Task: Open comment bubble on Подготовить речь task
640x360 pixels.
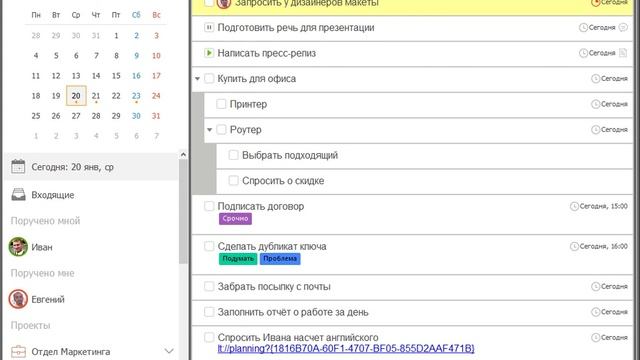Action: [623, 27]
